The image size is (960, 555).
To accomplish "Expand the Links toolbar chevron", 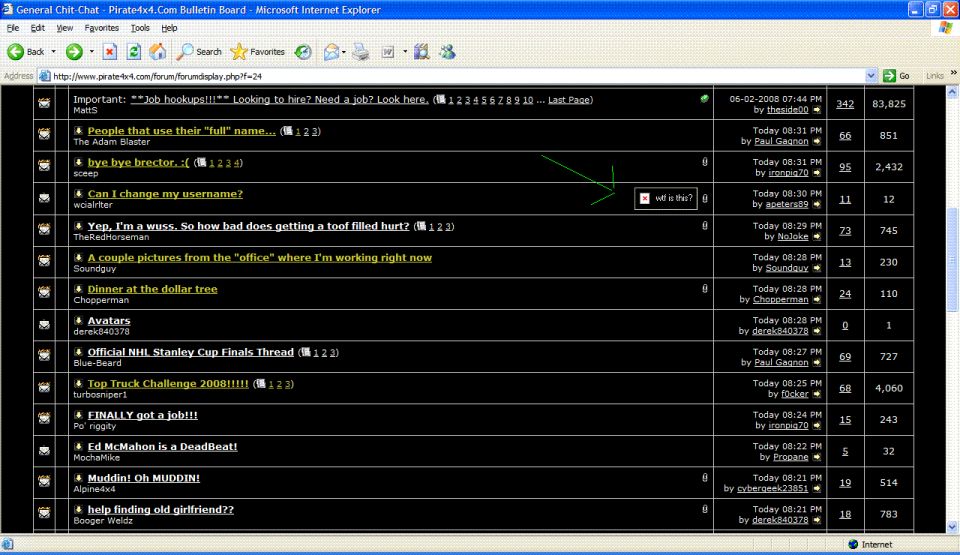I will coord(953,73).
